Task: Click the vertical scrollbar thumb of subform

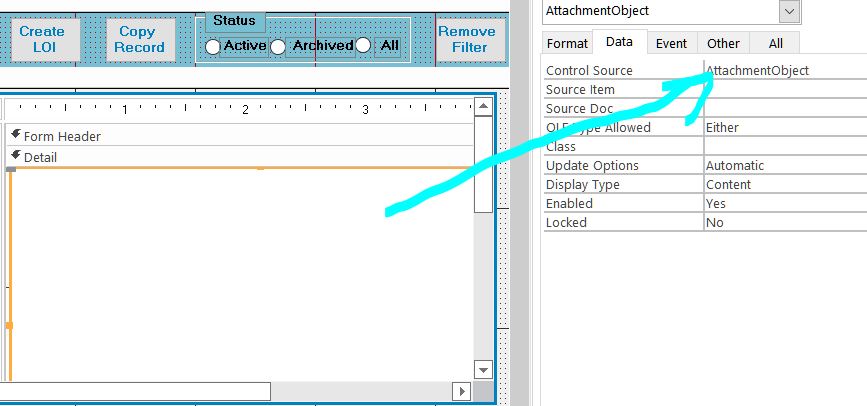Action: pyautogui.click(x=483, y=164)
